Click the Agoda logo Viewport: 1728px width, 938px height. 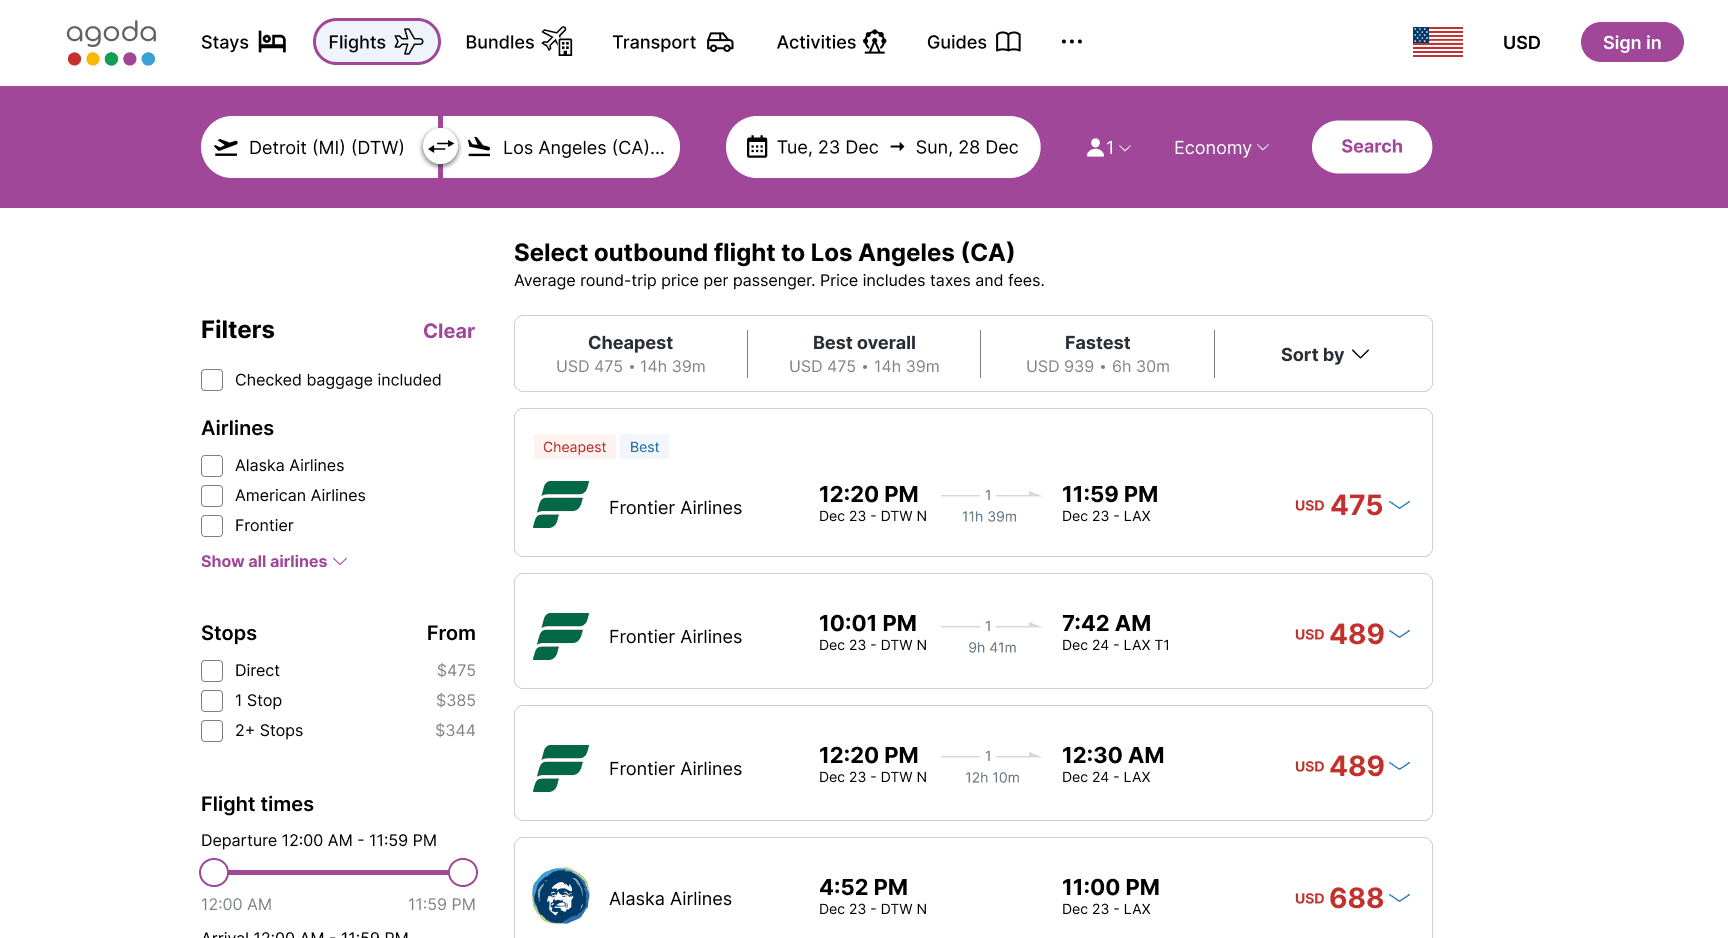coord(111,43)
